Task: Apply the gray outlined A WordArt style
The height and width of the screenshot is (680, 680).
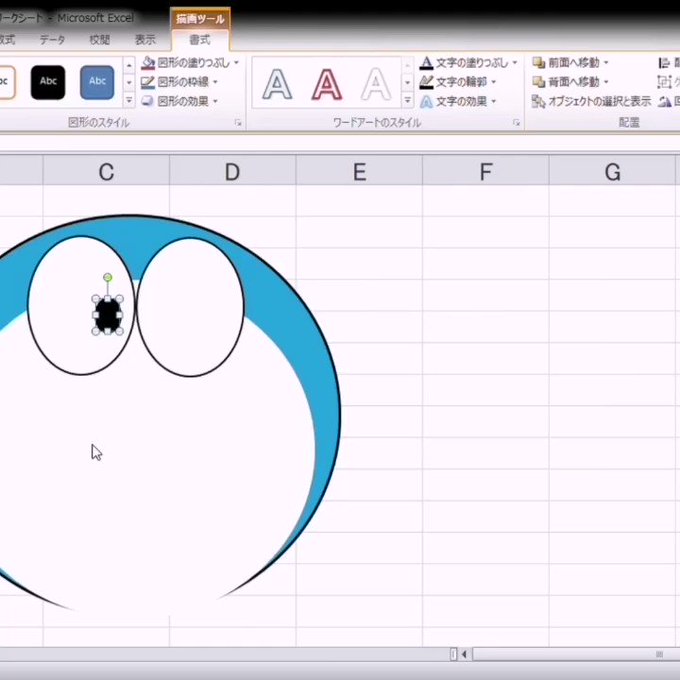Action: (277, 84)
